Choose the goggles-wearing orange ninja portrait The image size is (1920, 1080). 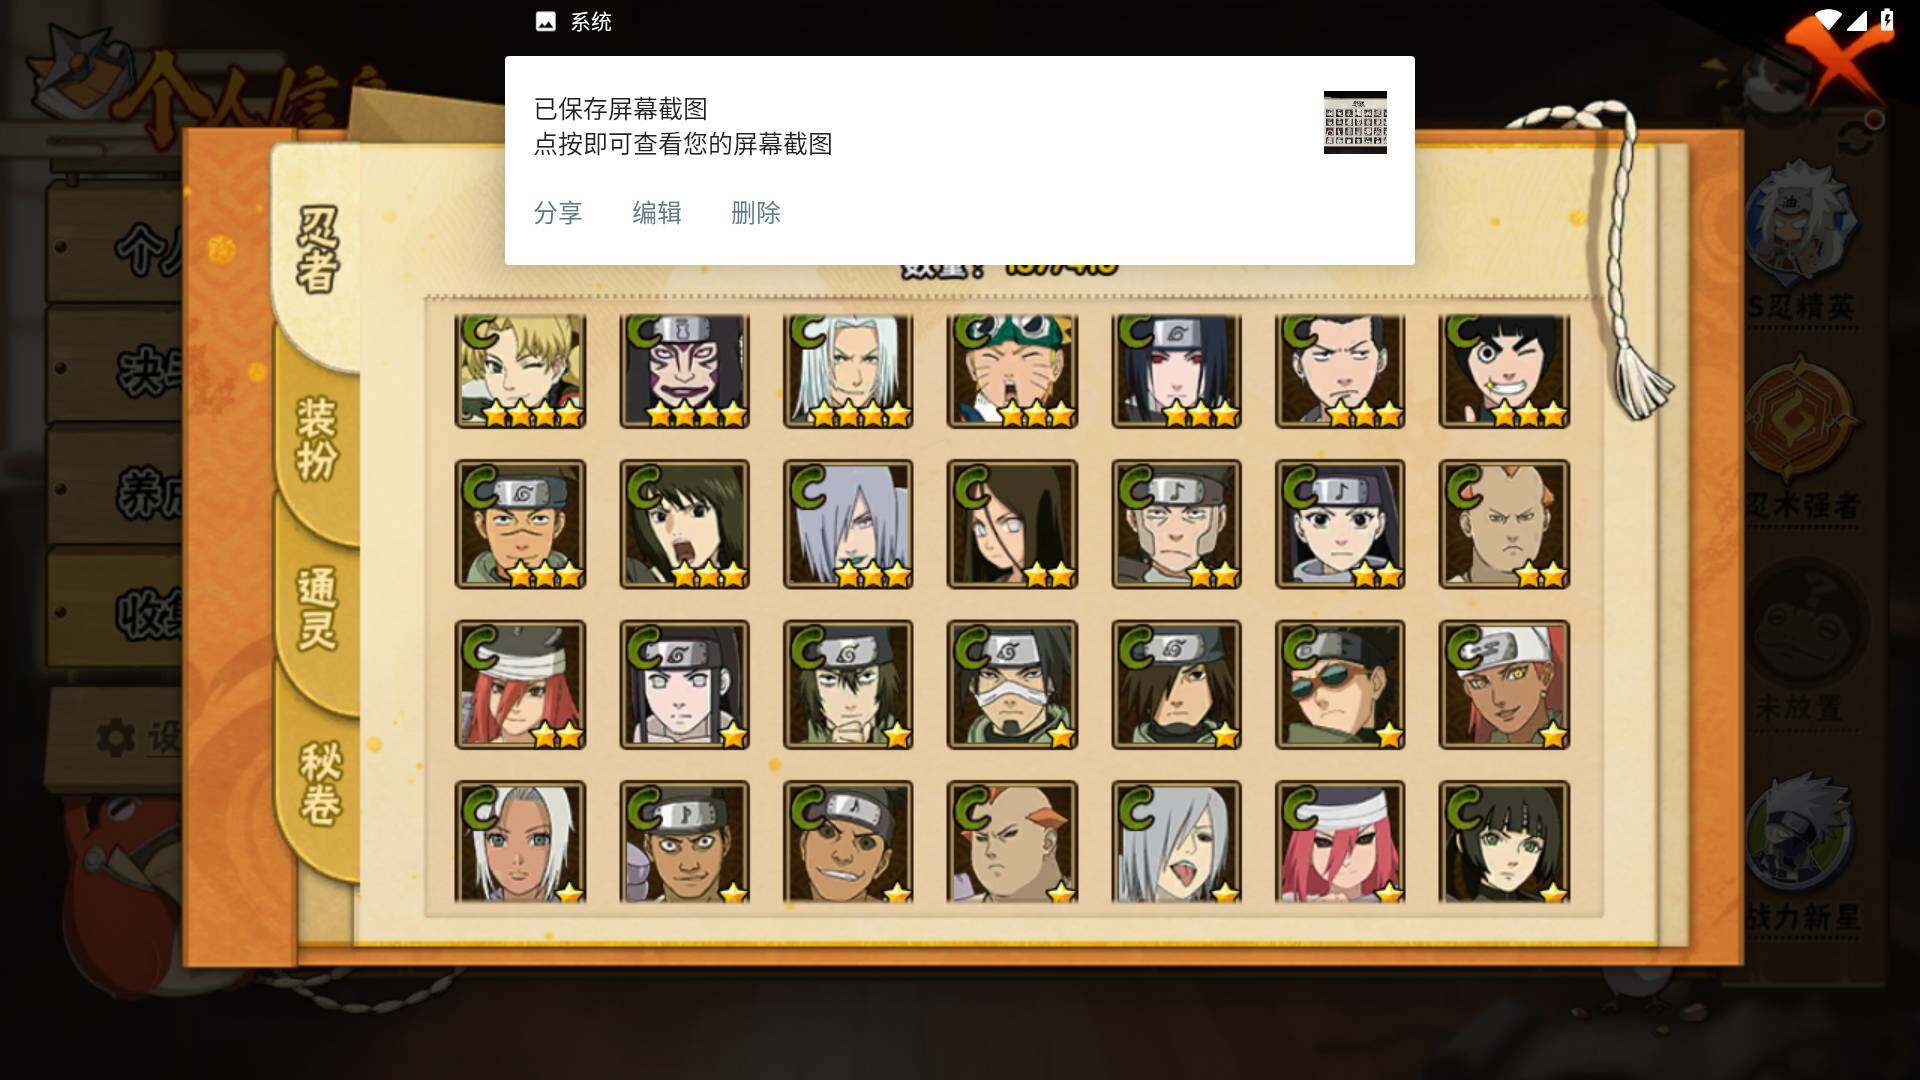pyautogui.click(x=1012, y=371)
